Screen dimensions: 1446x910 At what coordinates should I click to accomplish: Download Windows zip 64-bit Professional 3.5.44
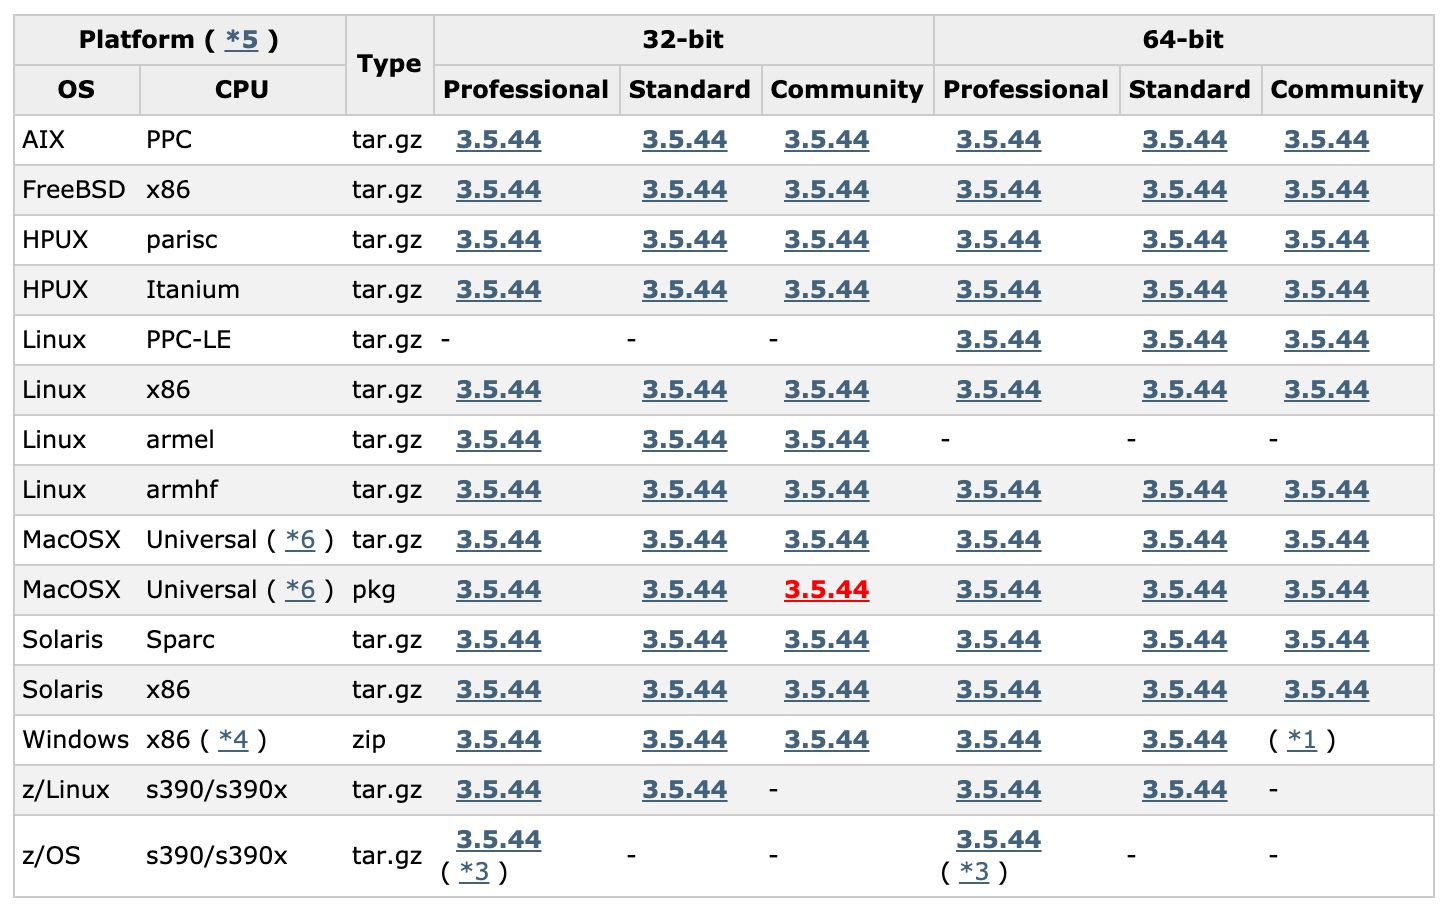998,740
